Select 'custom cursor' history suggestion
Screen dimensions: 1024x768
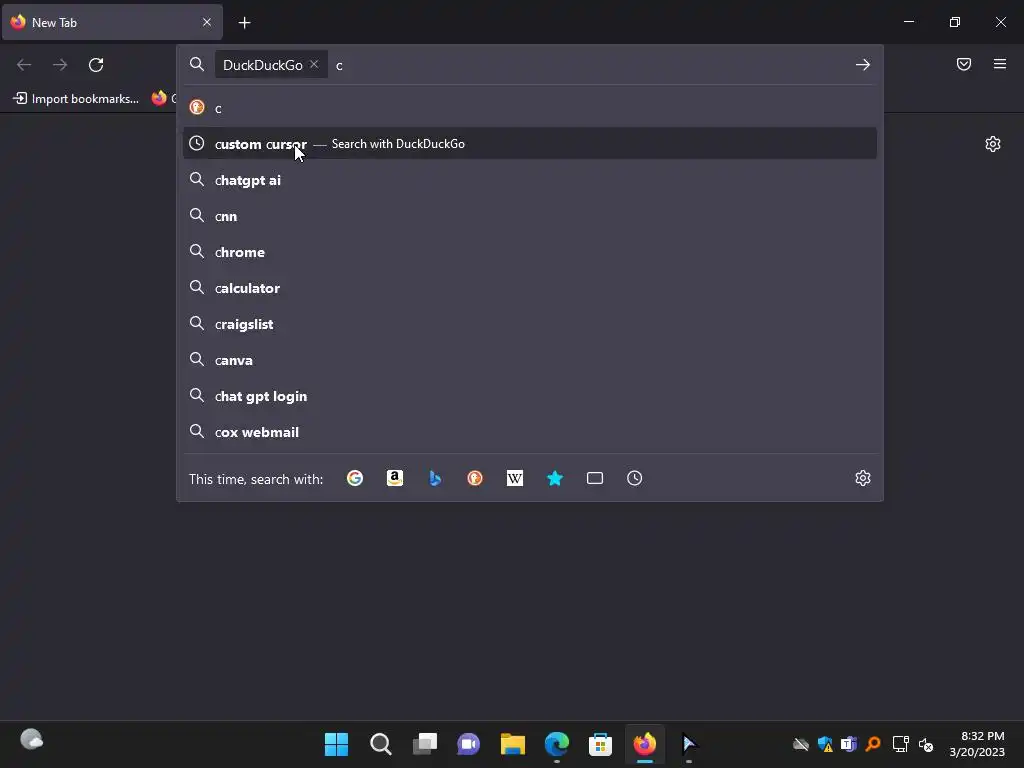click(530, 144)
